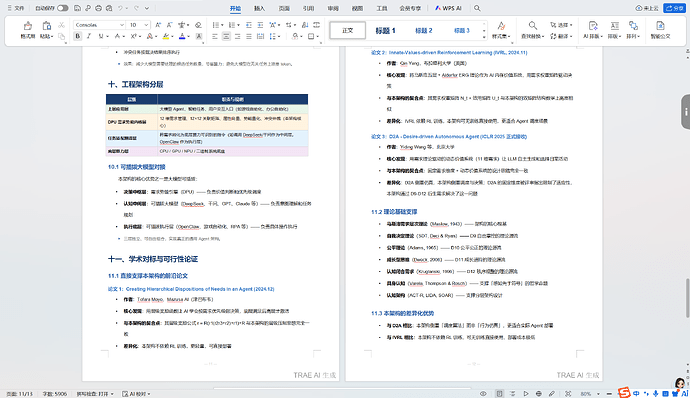This screenshot has height=398, width=690.
Task: Open the Consolas font name dropdown
Action: coord(122,25)
